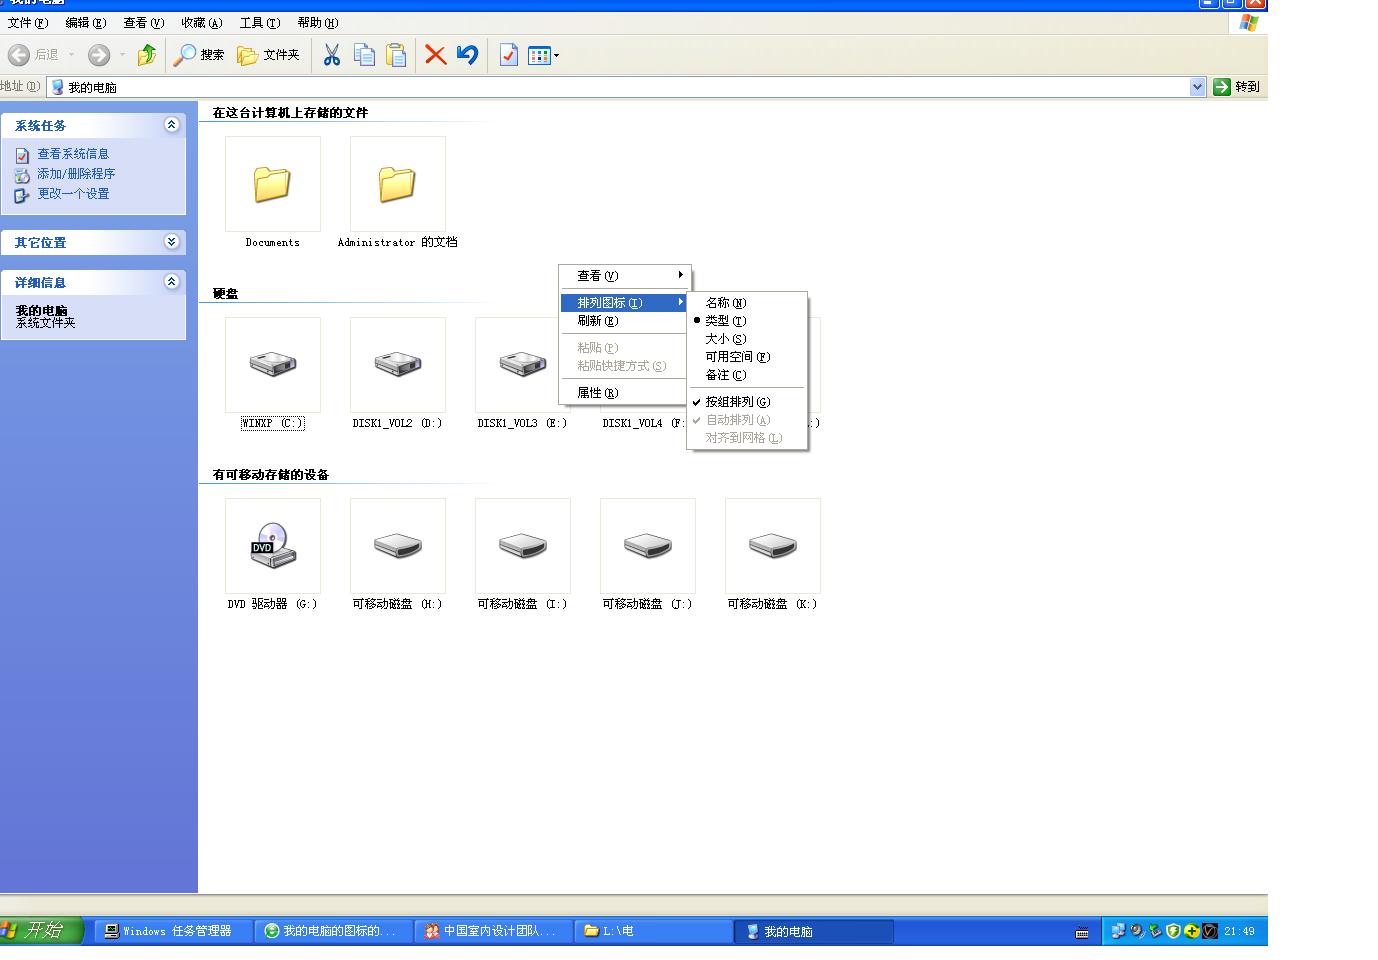
Task: Open the 文件 (File) menu
Action: [x=27, y=23]
